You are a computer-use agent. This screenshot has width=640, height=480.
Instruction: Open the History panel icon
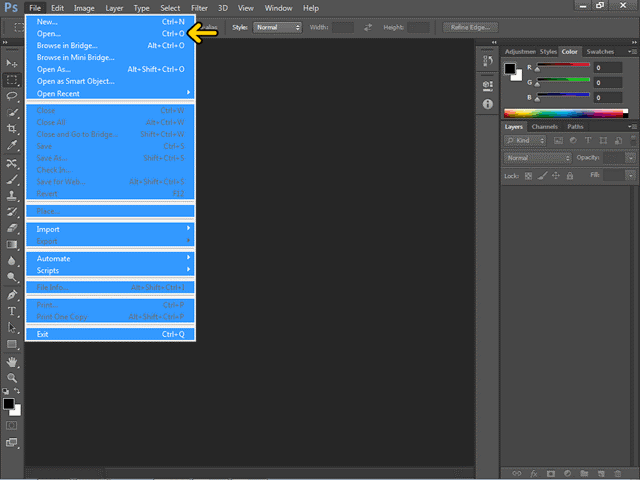tap(488, 61)
